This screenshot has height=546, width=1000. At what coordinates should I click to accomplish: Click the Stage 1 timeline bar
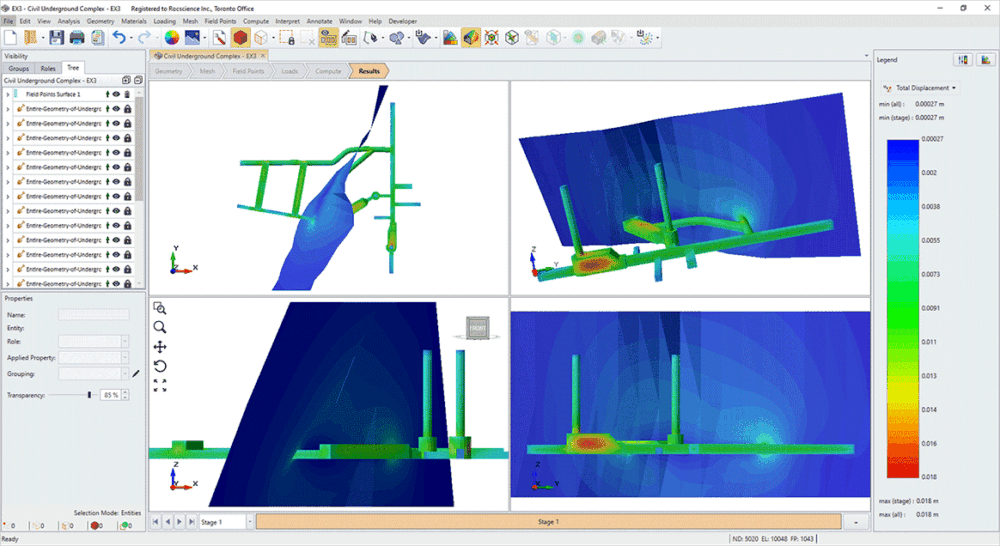[547, 522]
